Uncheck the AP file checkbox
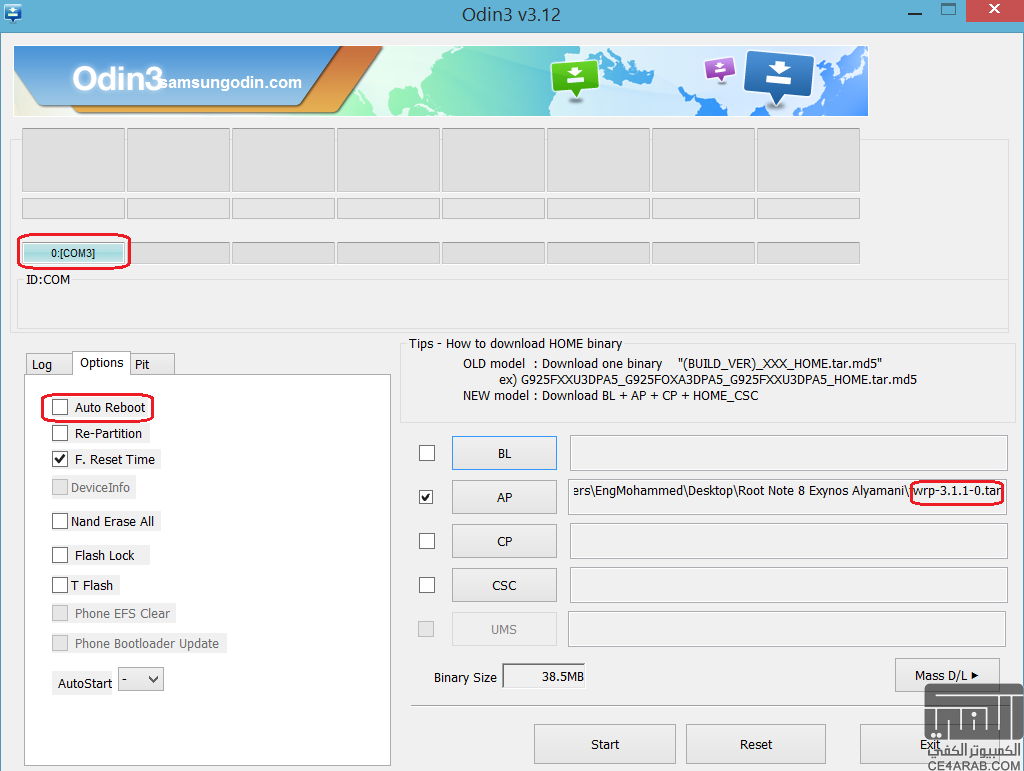The width and height of the screenshot is (1024, 771). 426,497
